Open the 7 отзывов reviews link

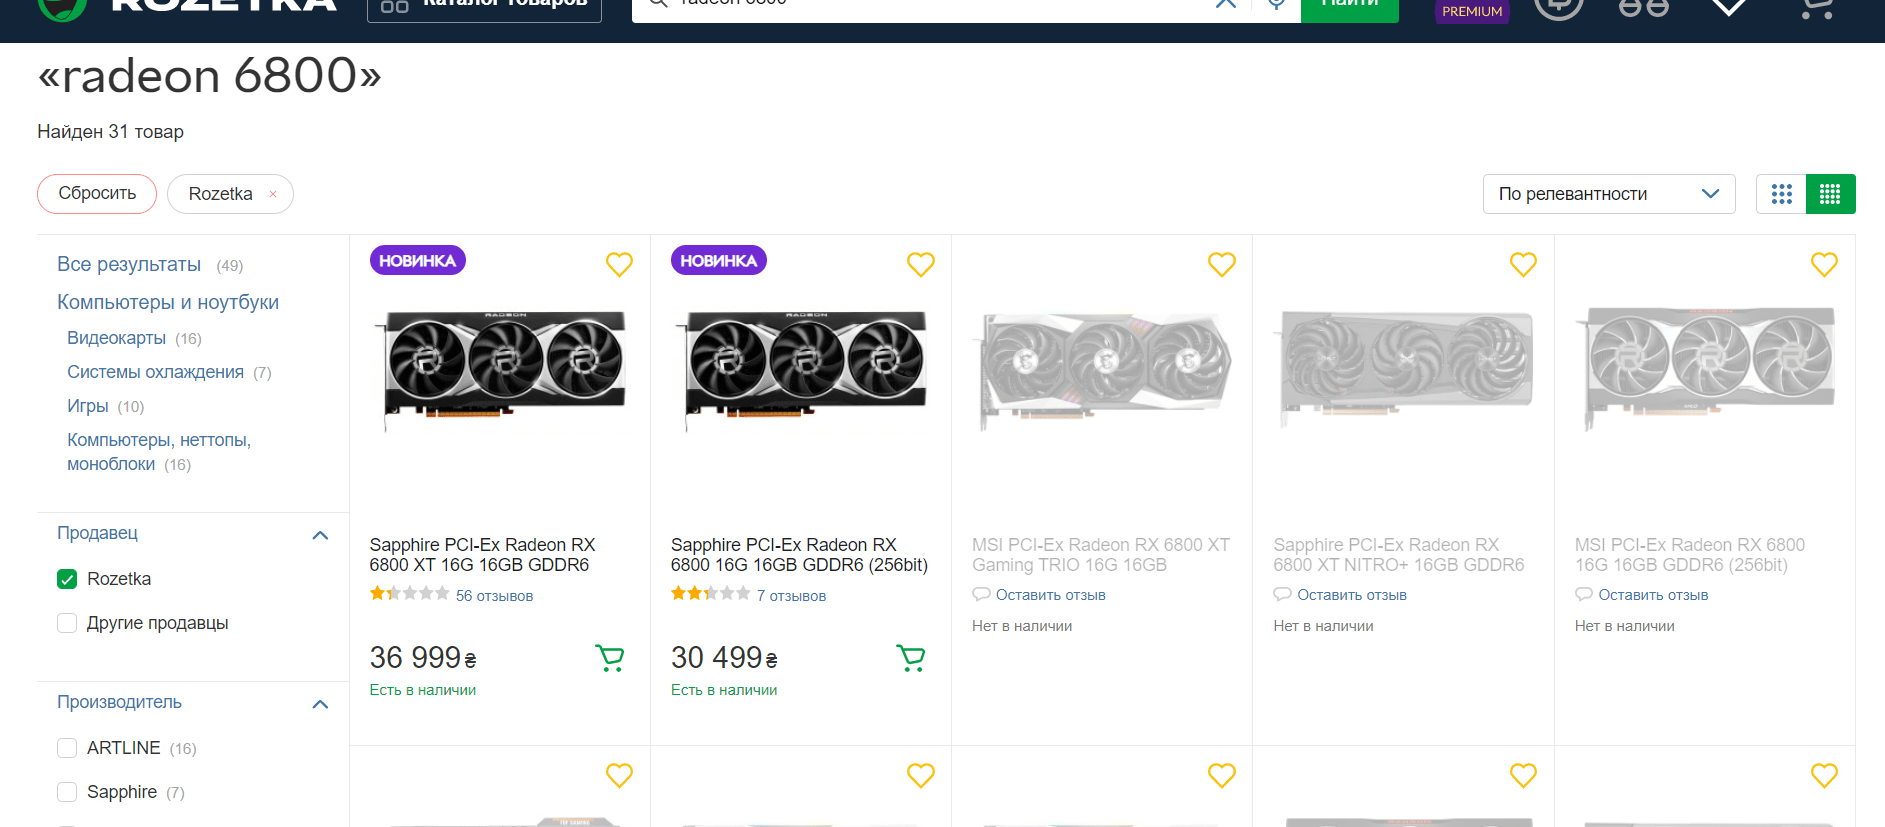click(791, 596)
